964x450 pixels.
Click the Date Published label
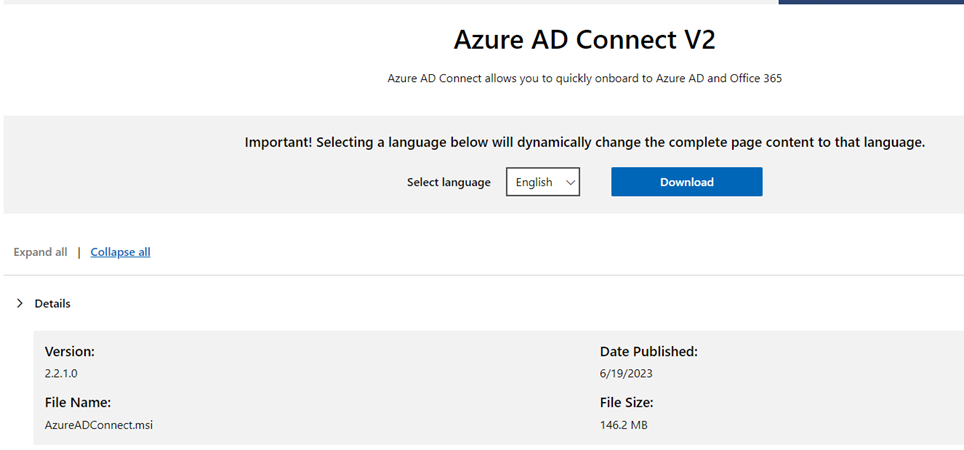point(648,352)
